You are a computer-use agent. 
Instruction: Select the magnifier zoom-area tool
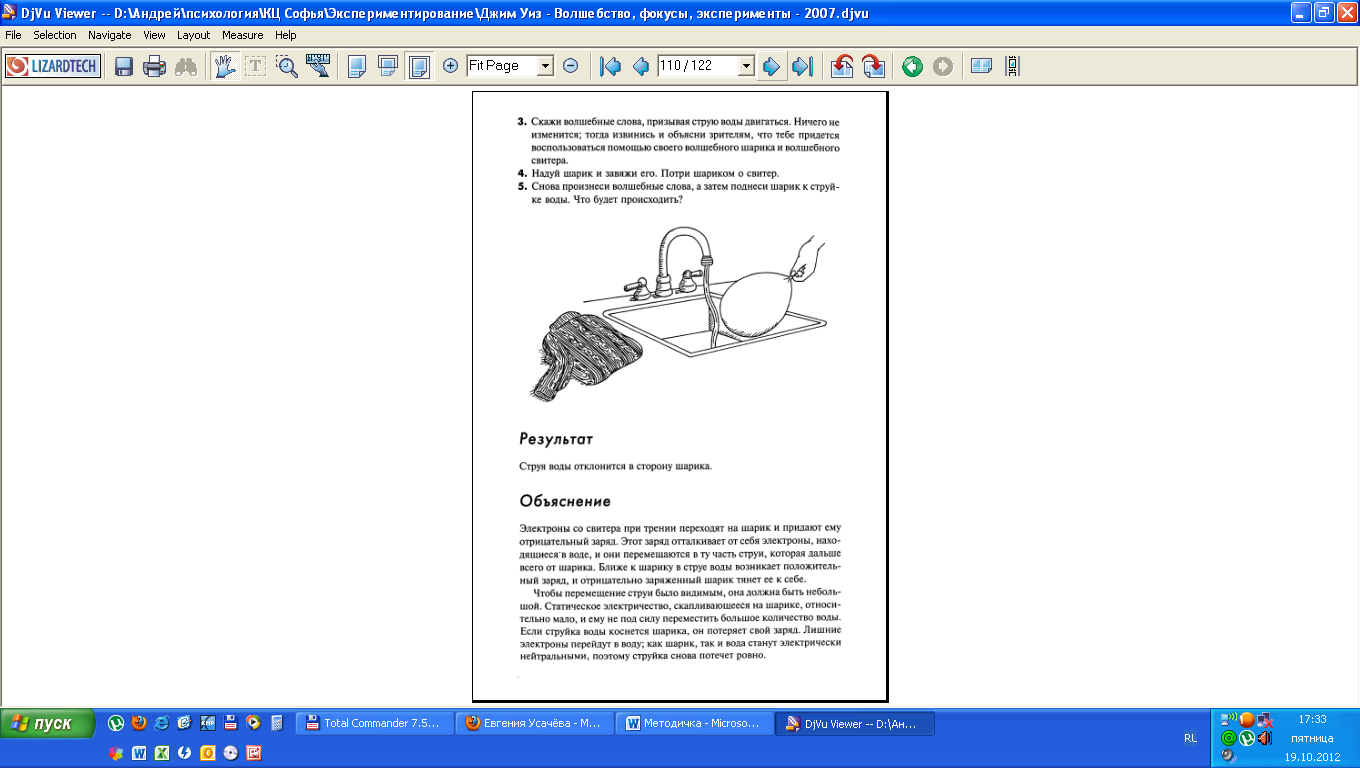287,66
